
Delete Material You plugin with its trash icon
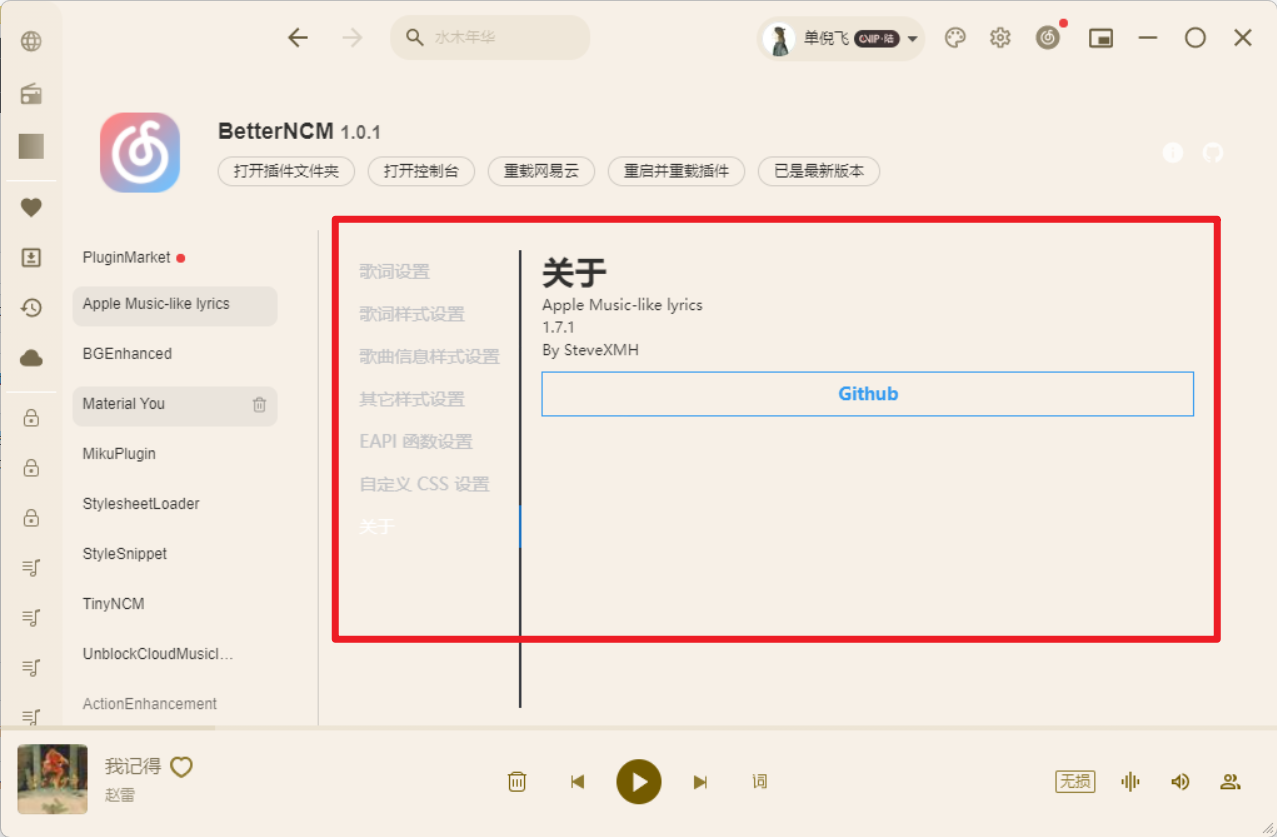pyautogui.click(x=259, y=406)
